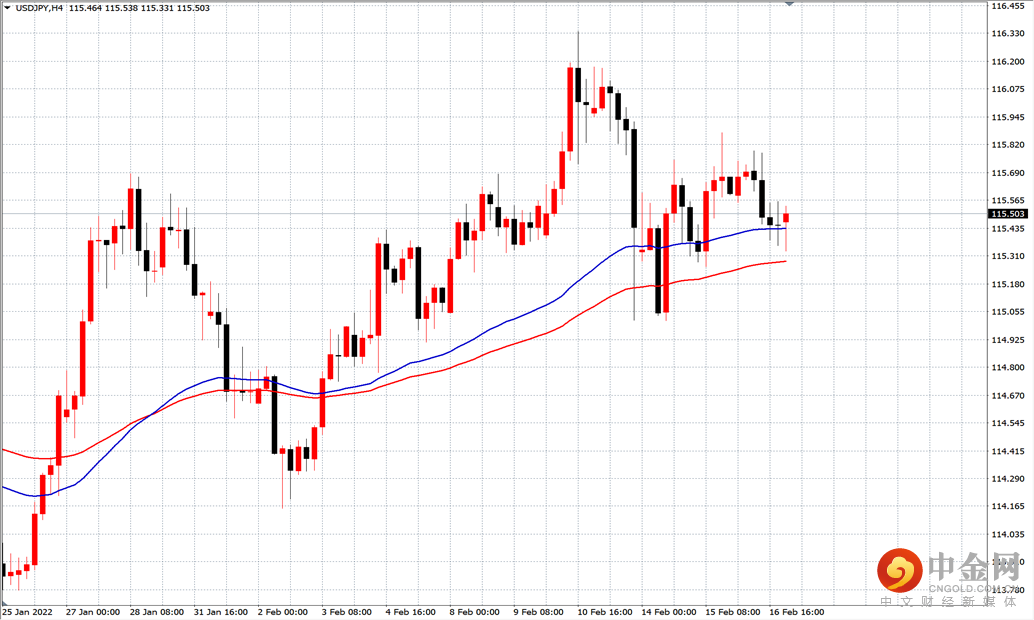Click the OHLC values 115.464 115.538 115.331 115.503
The height and width of the screenshot is (620, 1034).
click(139, 8)
